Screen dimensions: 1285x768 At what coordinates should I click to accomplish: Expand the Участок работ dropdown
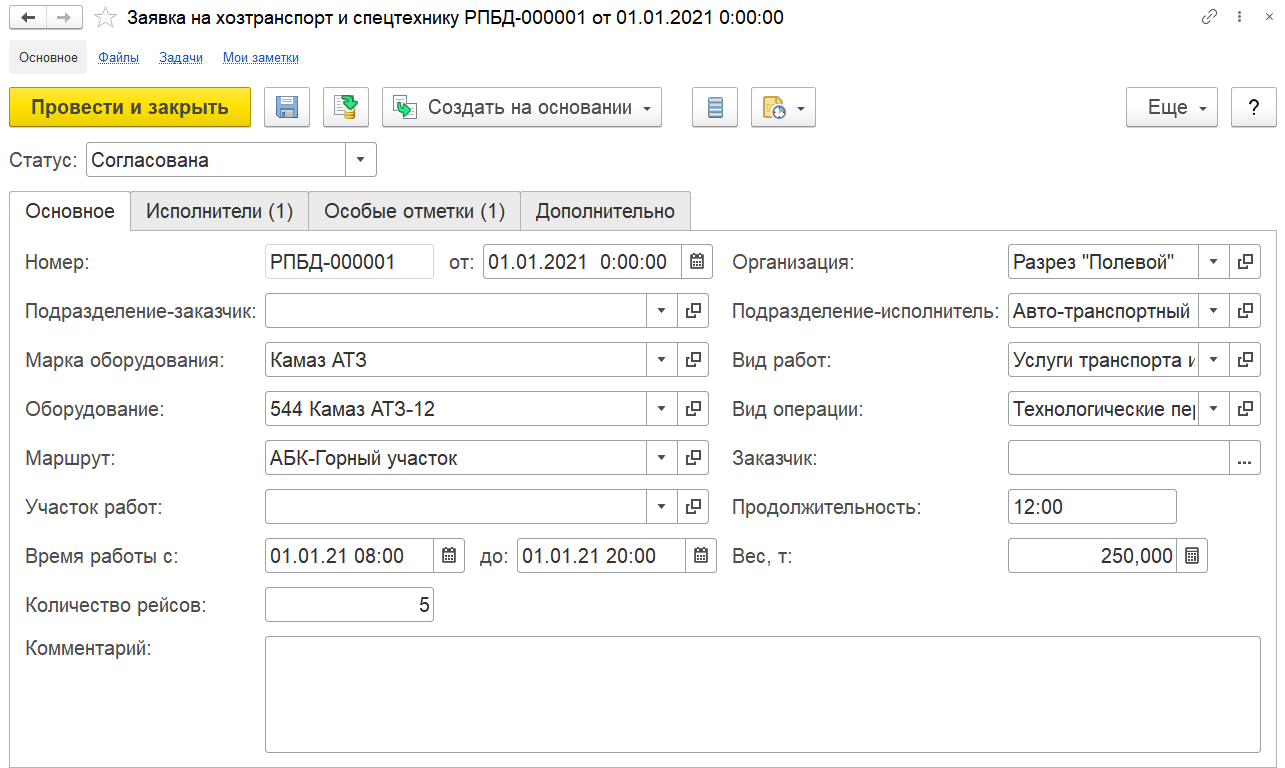click(661, 507)
